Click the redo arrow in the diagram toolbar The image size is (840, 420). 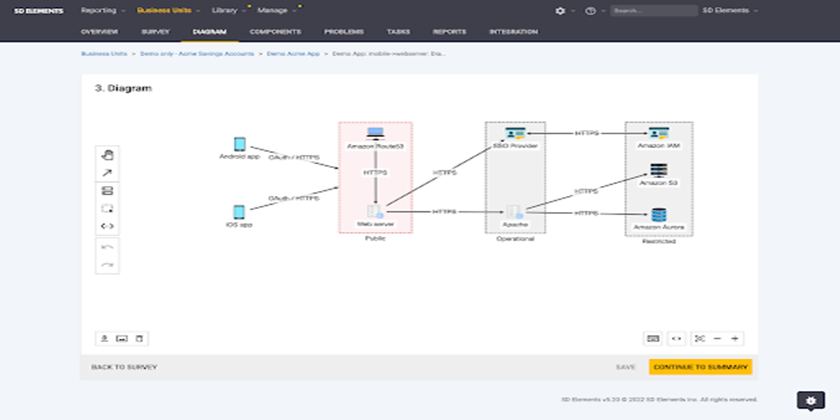click(x=107, y=265)
